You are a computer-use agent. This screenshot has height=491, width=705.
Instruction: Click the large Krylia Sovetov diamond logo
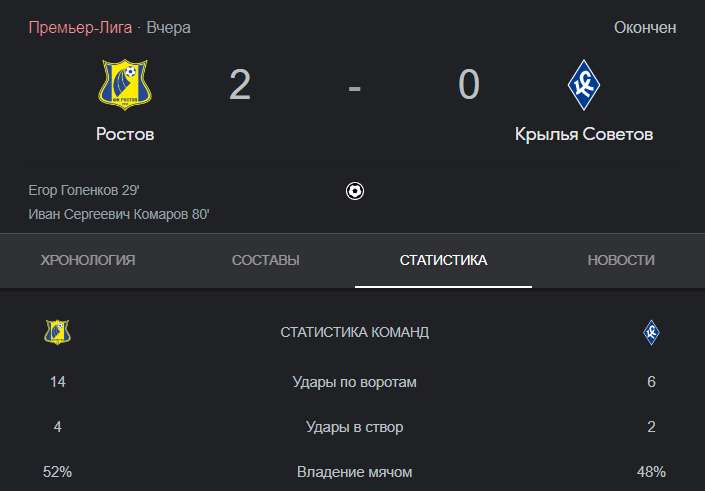pos(584,85)
